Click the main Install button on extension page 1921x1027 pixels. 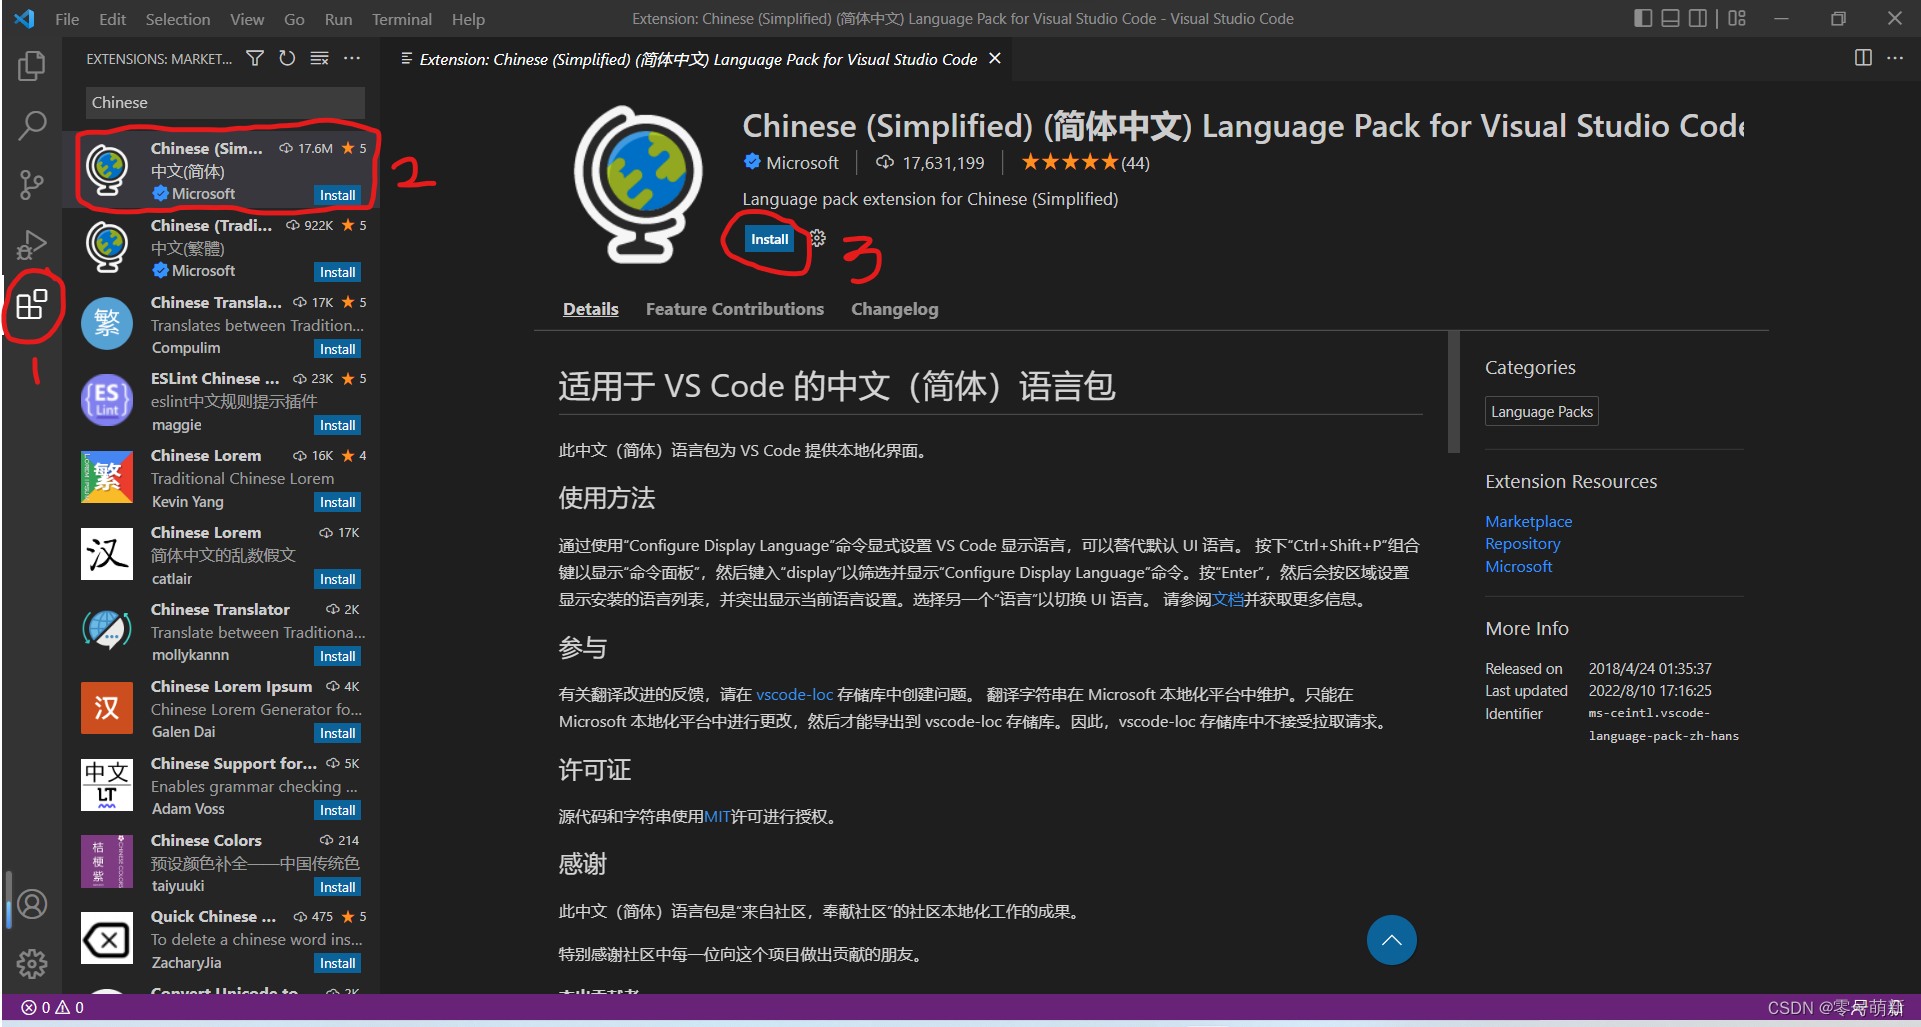[769, 239]
